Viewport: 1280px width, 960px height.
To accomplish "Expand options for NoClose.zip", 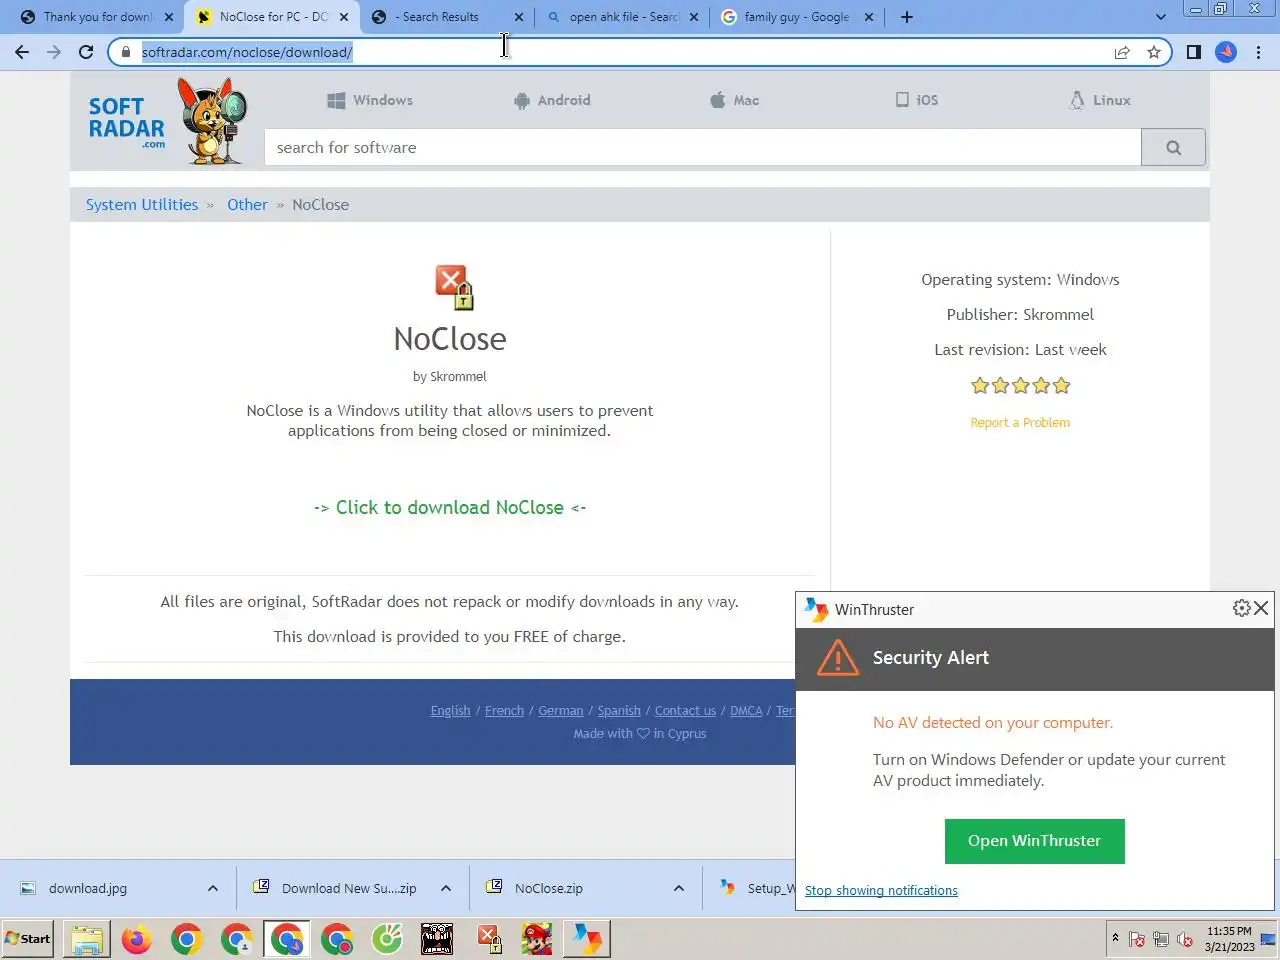I will click(679, 888).
